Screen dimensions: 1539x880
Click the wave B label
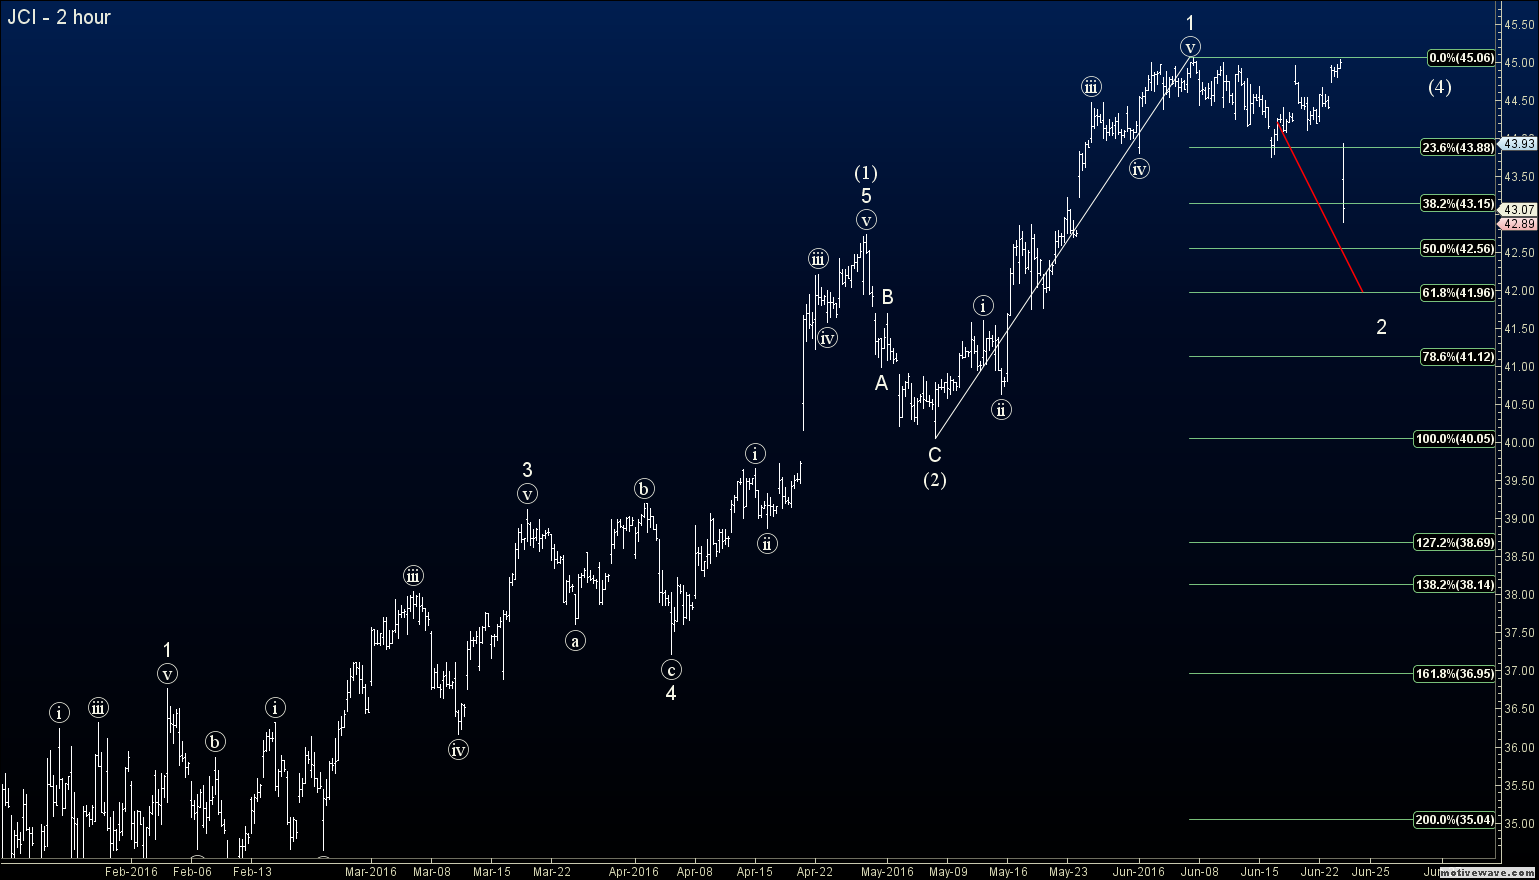(887, 297)
